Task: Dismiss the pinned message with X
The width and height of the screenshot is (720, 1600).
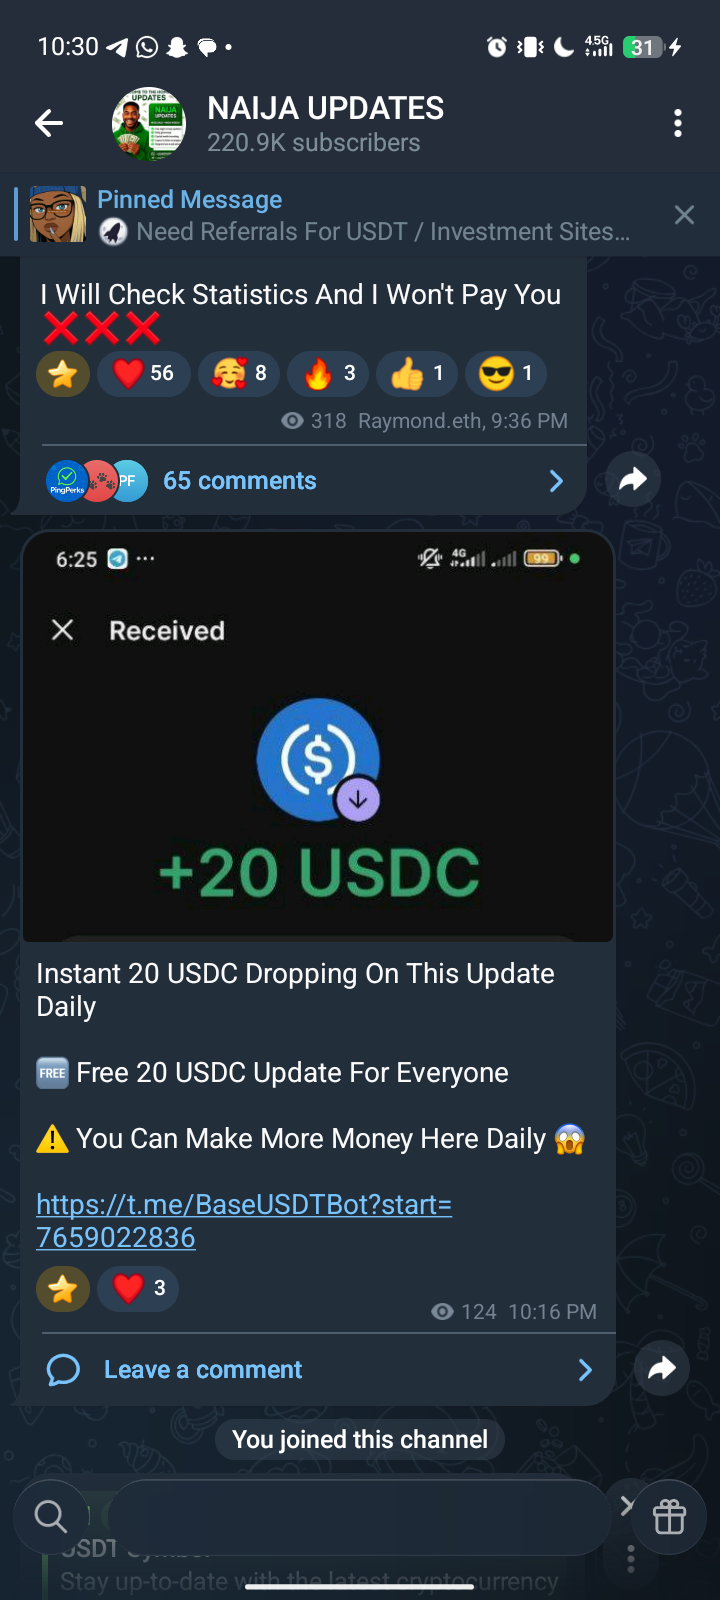Action: point(684,215)
